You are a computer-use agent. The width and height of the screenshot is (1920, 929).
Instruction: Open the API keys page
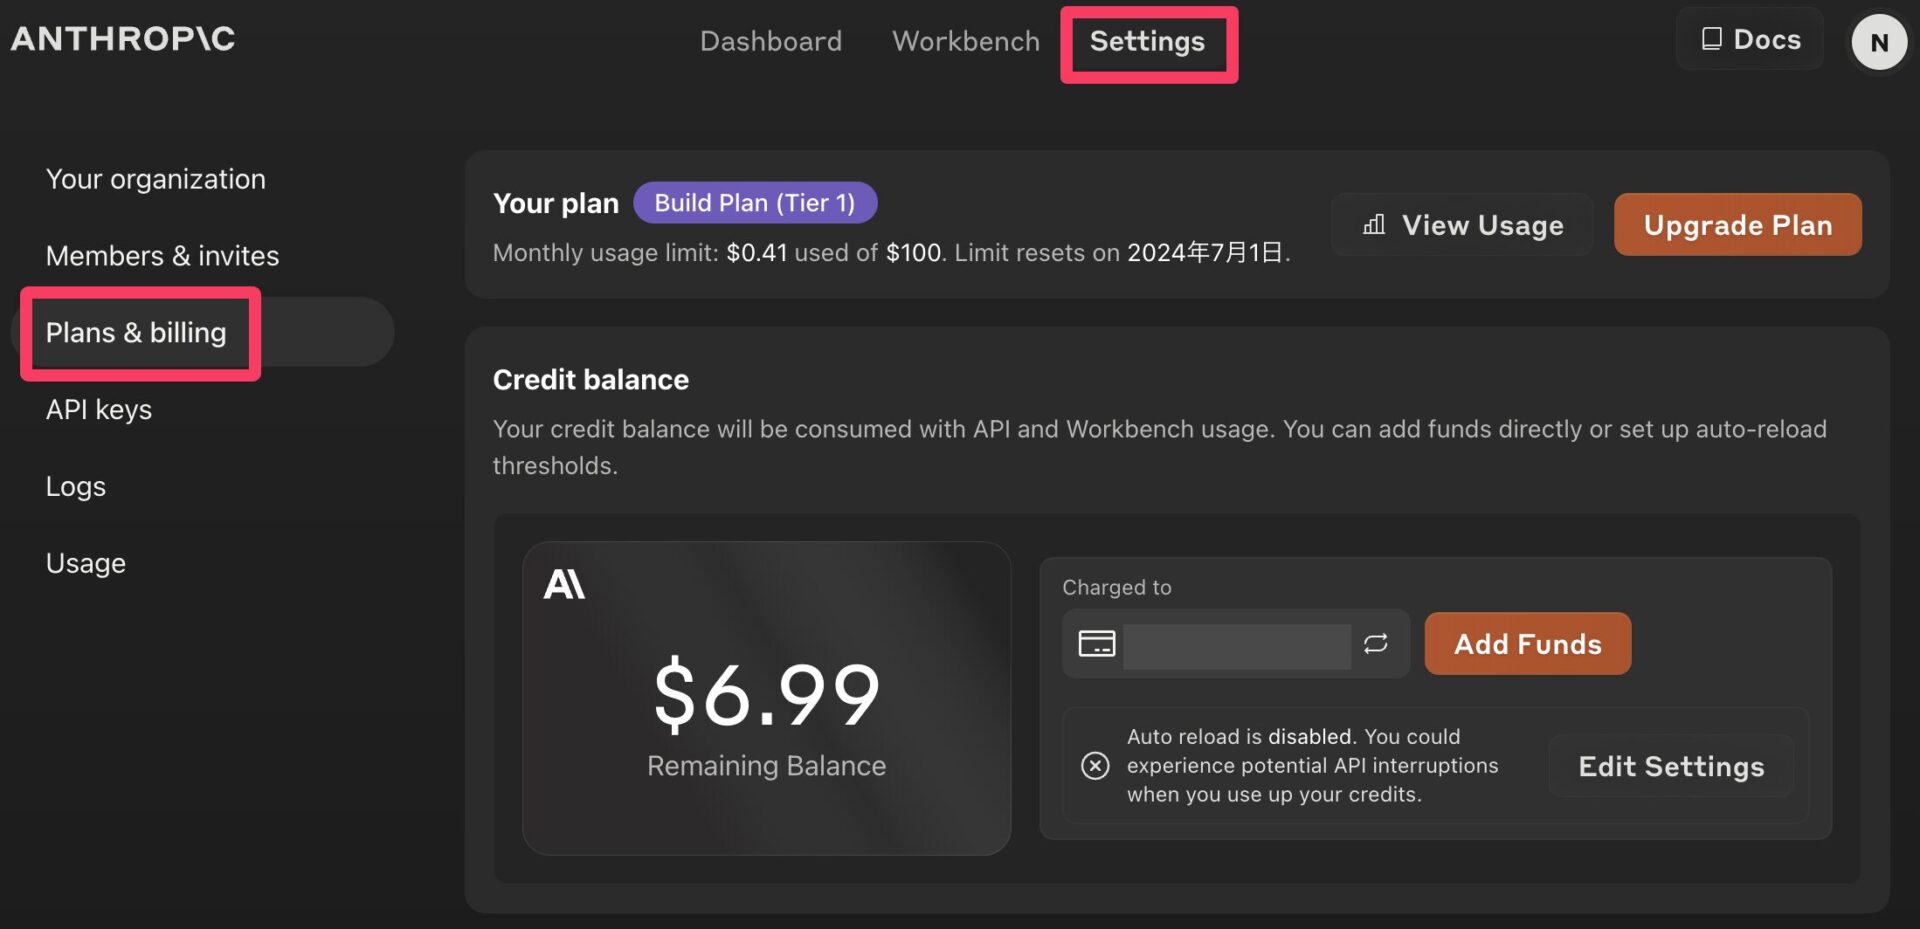pos(99,410)
